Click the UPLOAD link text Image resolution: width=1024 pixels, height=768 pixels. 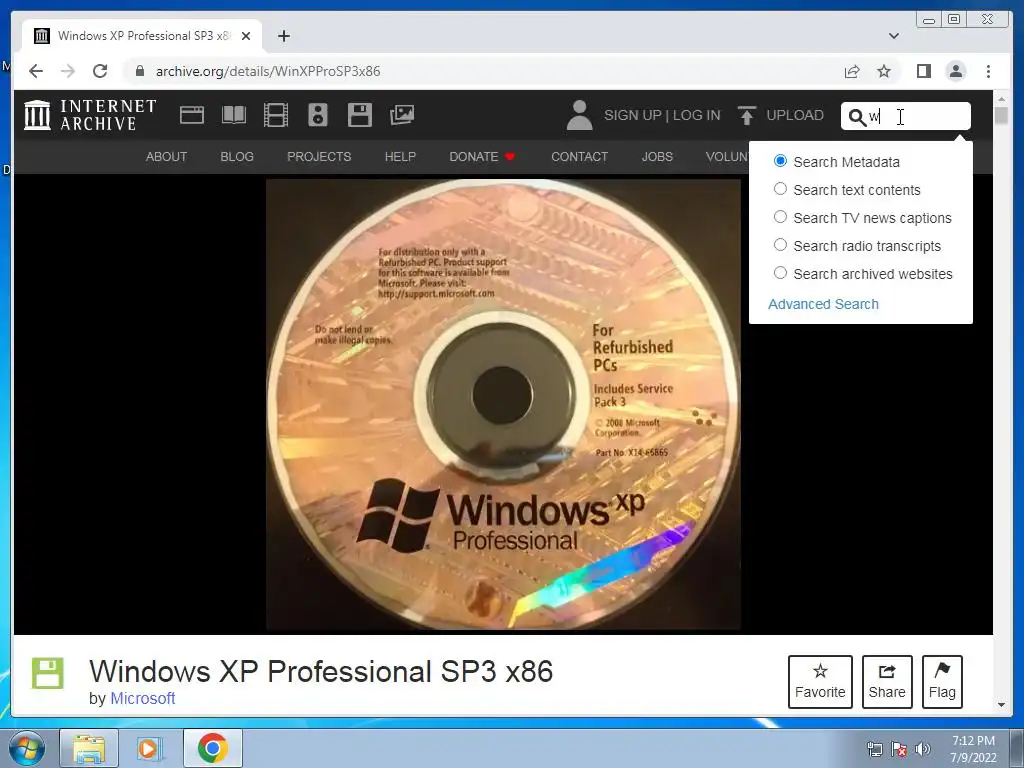click(795, 116)
